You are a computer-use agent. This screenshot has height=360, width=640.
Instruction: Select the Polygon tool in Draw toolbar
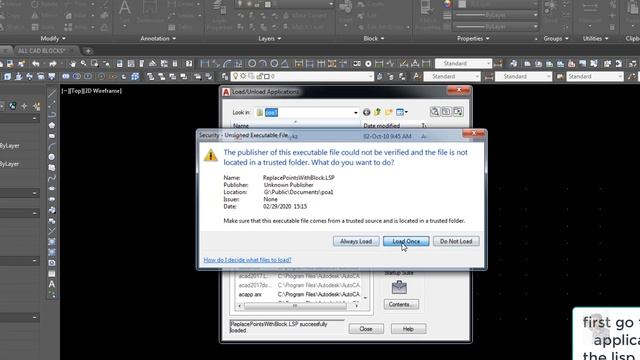[x=52, y=125]
